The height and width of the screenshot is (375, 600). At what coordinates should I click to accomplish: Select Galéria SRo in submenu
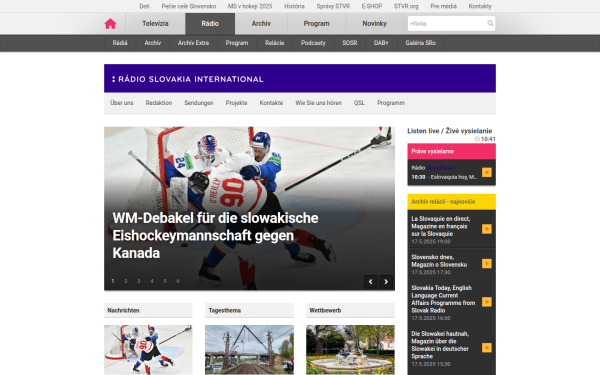[421, 43]
